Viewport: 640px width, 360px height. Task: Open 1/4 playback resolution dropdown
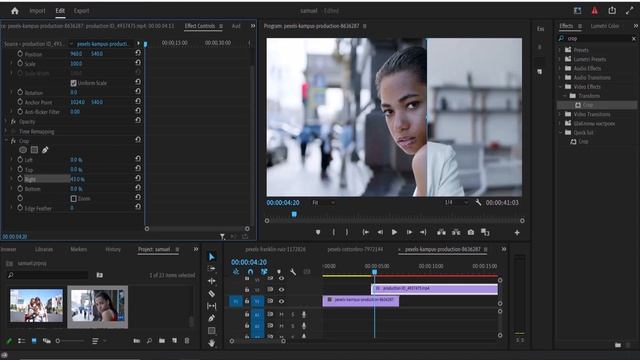(456, 202)
